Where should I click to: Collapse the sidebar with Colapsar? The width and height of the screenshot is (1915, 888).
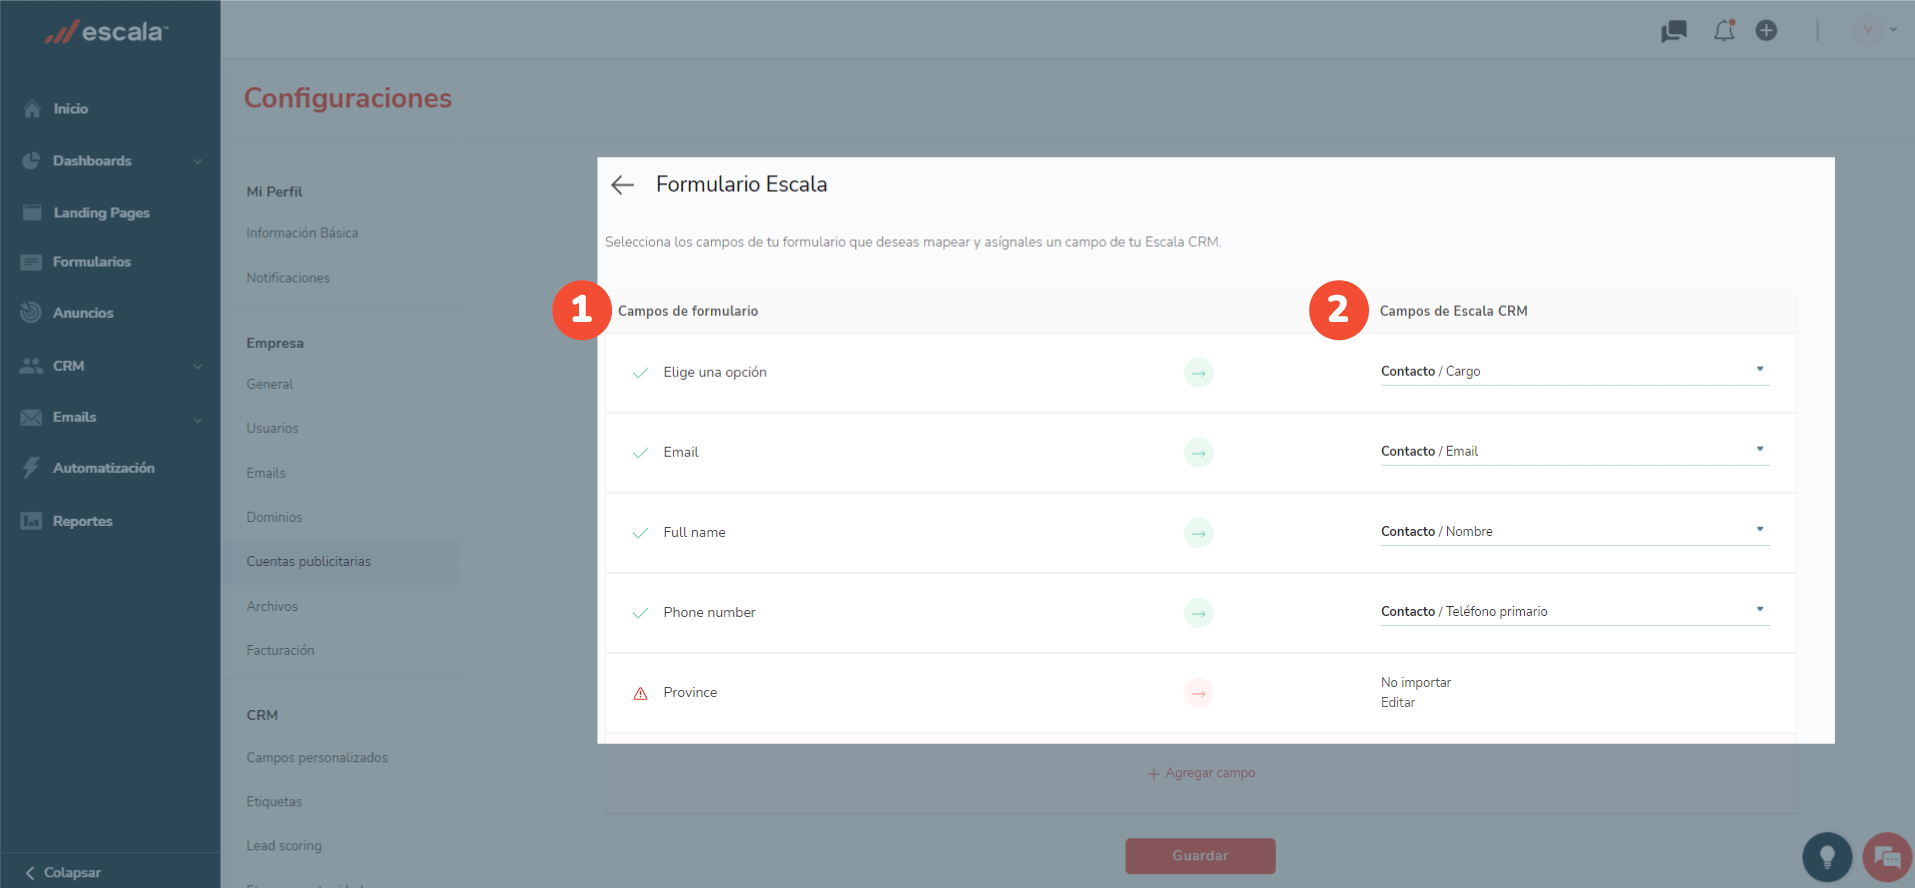(x=63, y=872)
